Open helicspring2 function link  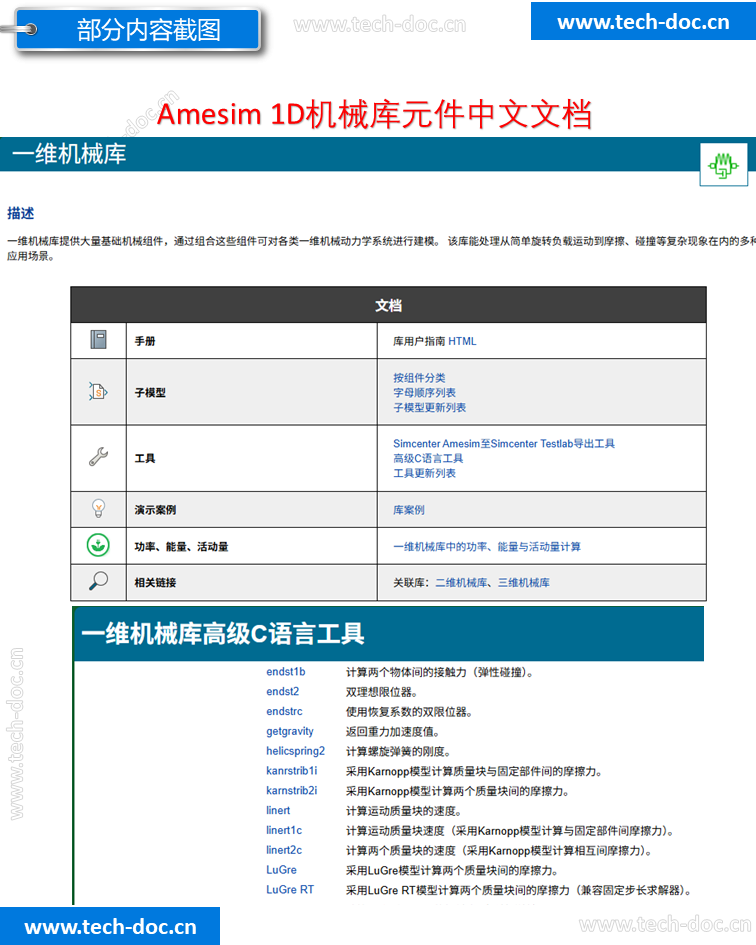tap(295, 751)
